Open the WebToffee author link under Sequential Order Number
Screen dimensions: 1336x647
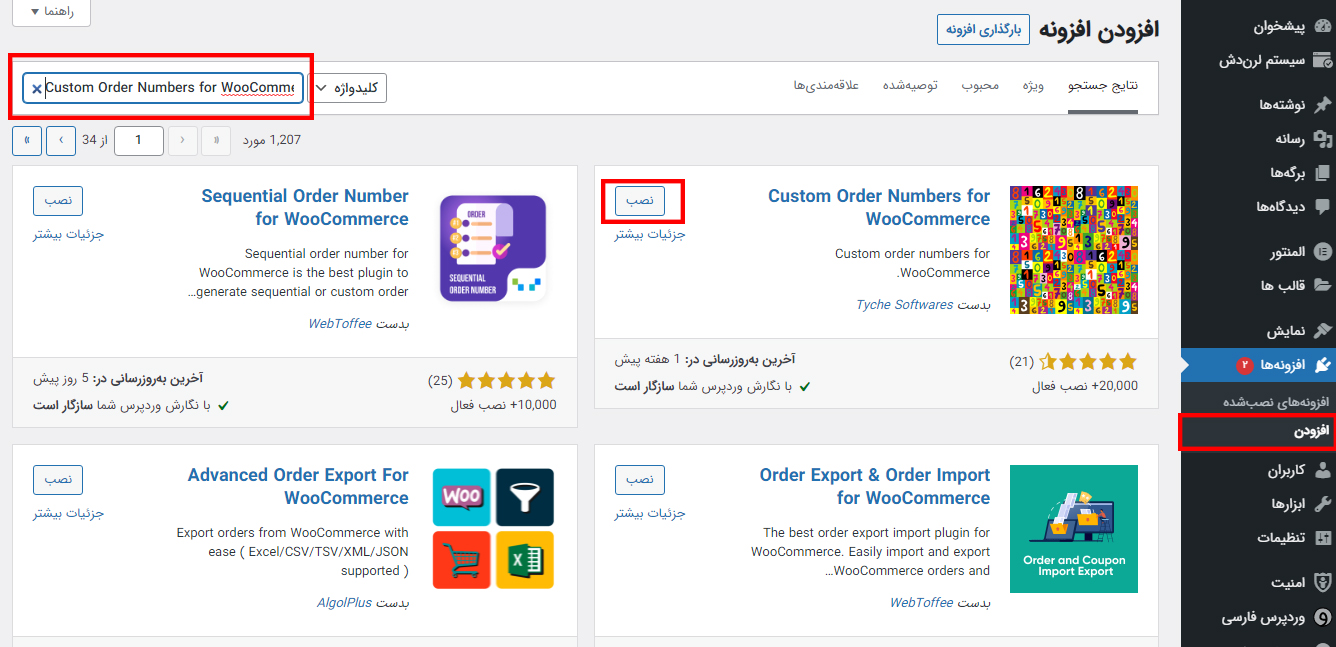[340, 324]
